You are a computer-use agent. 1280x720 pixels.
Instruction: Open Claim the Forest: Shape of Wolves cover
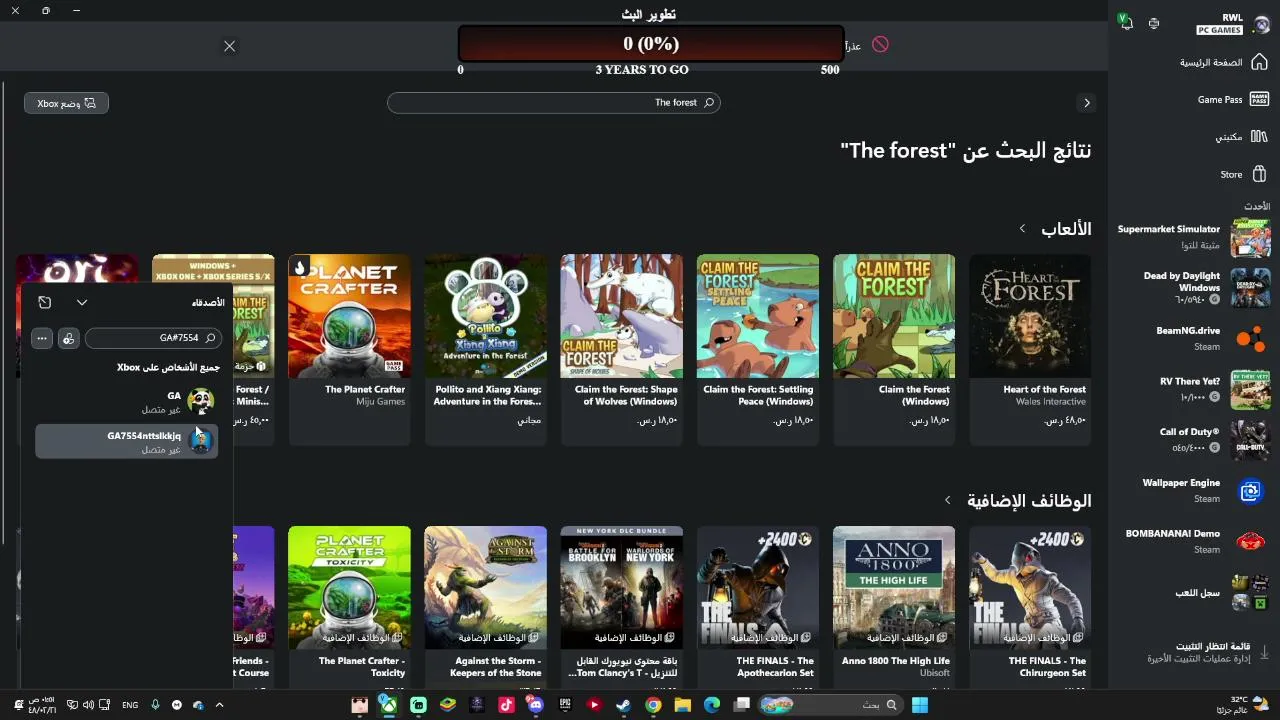point(622,316)
